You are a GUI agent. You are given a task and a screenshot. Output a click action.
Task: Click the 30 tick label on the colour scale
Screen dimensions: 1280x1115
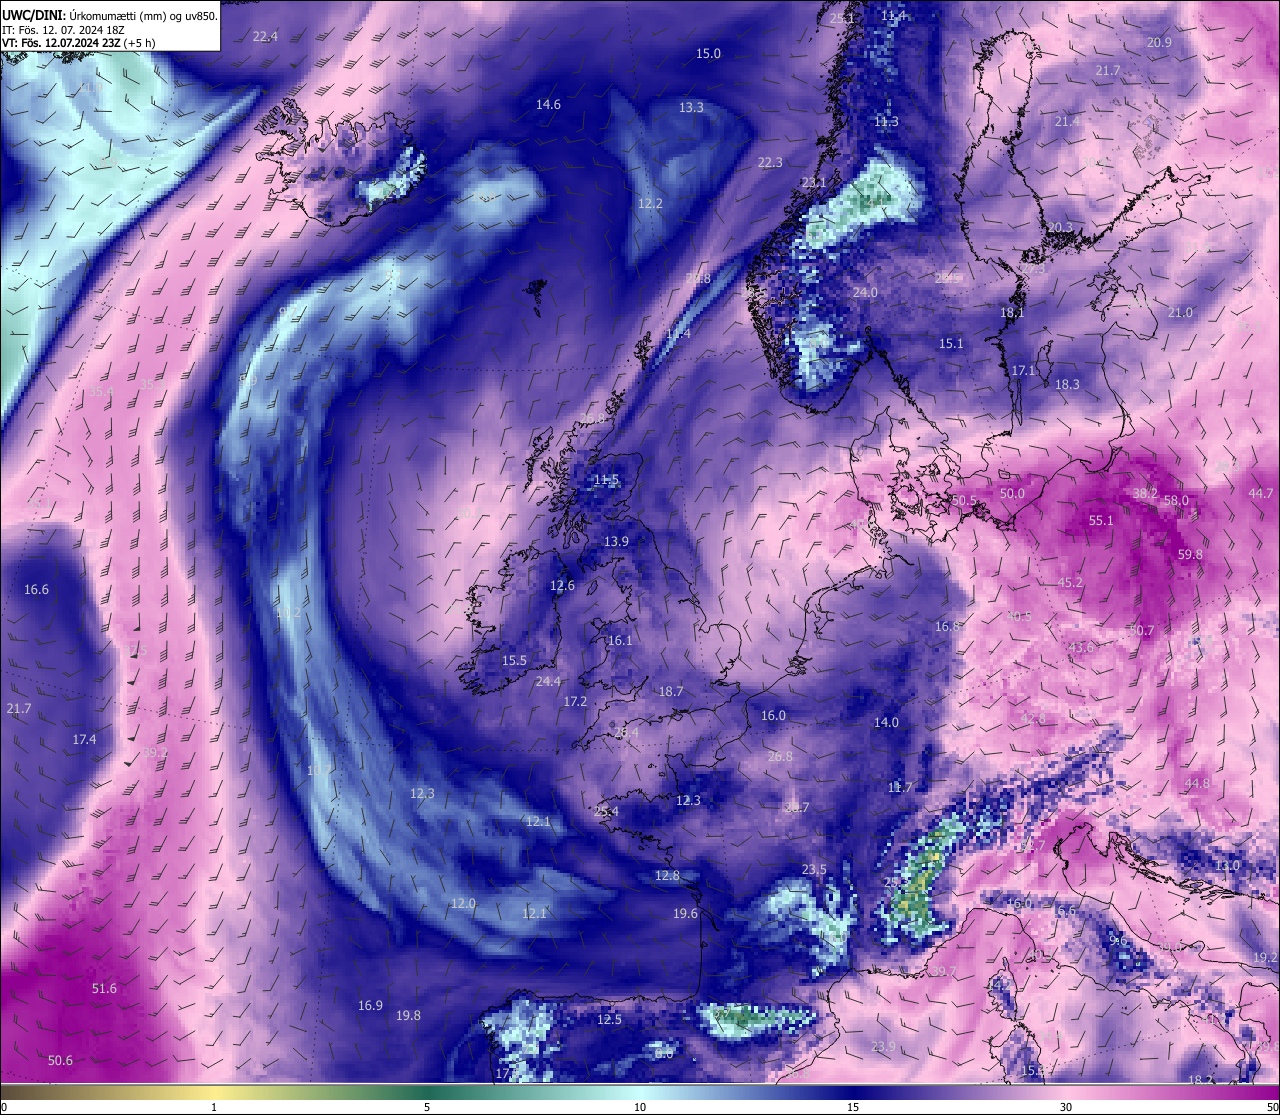click(1066, 1107)
